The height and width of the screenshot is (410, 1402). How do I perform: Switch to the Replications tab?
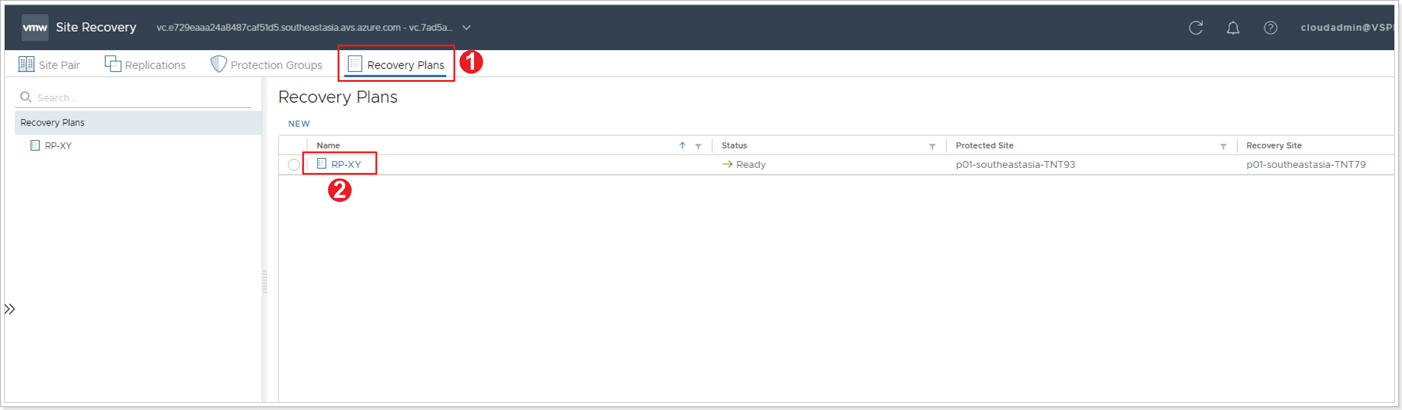pyautogui.click(x=145, y=65)
